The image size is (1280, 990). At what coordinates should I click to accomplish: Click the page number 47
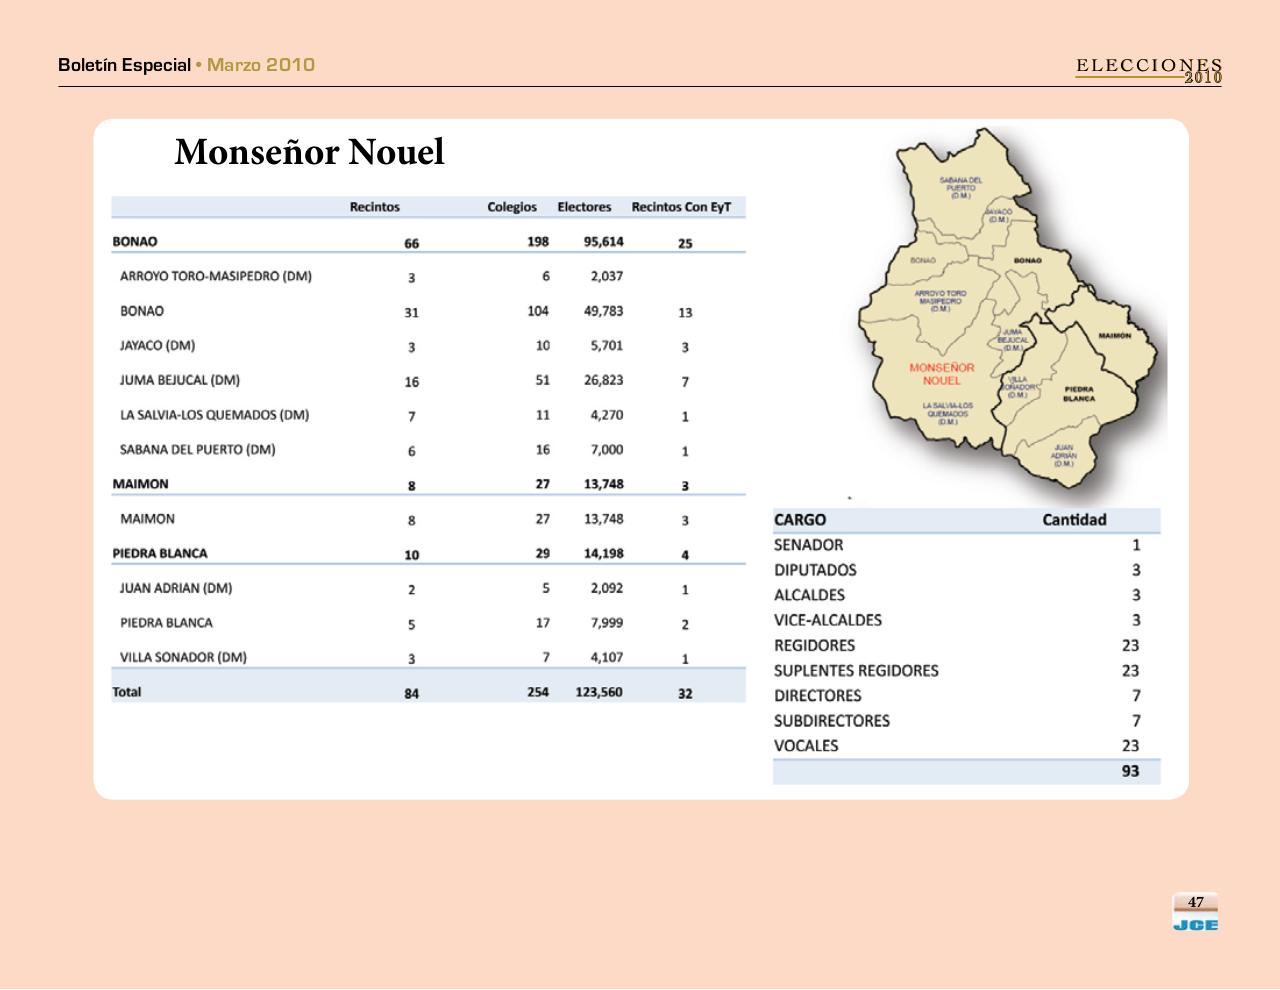(x=1195, y=902)
